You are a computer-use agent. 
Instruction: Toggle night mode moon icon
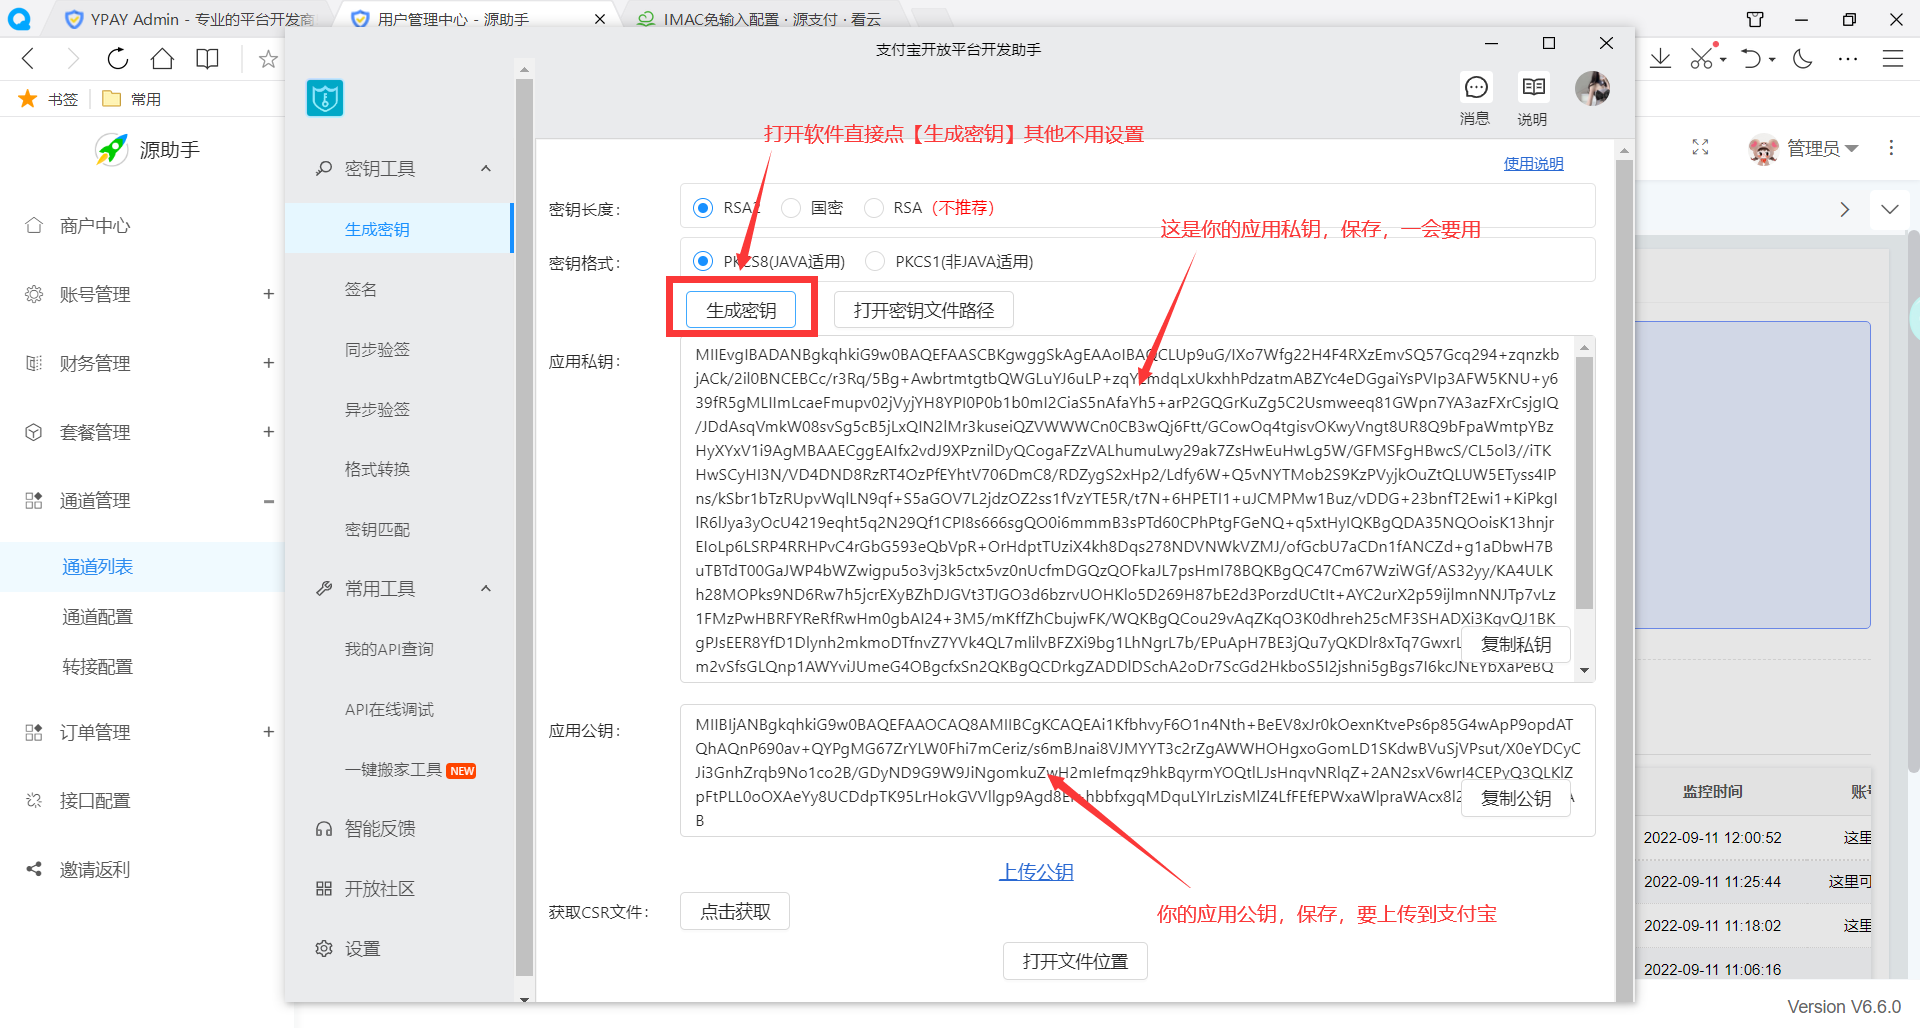[1803, 58]
